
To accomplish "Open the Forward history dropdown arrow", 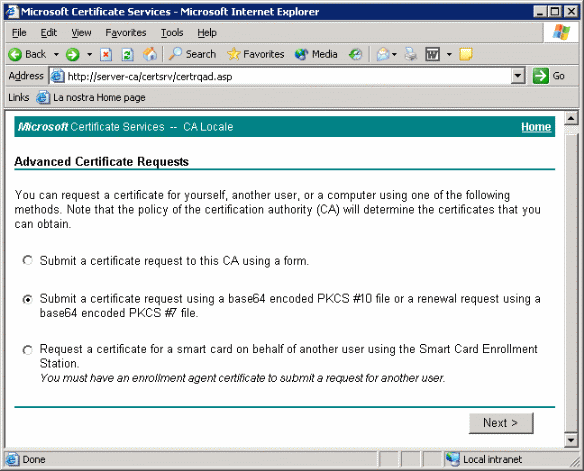I will pyautogui.click(x=89, y=54).
